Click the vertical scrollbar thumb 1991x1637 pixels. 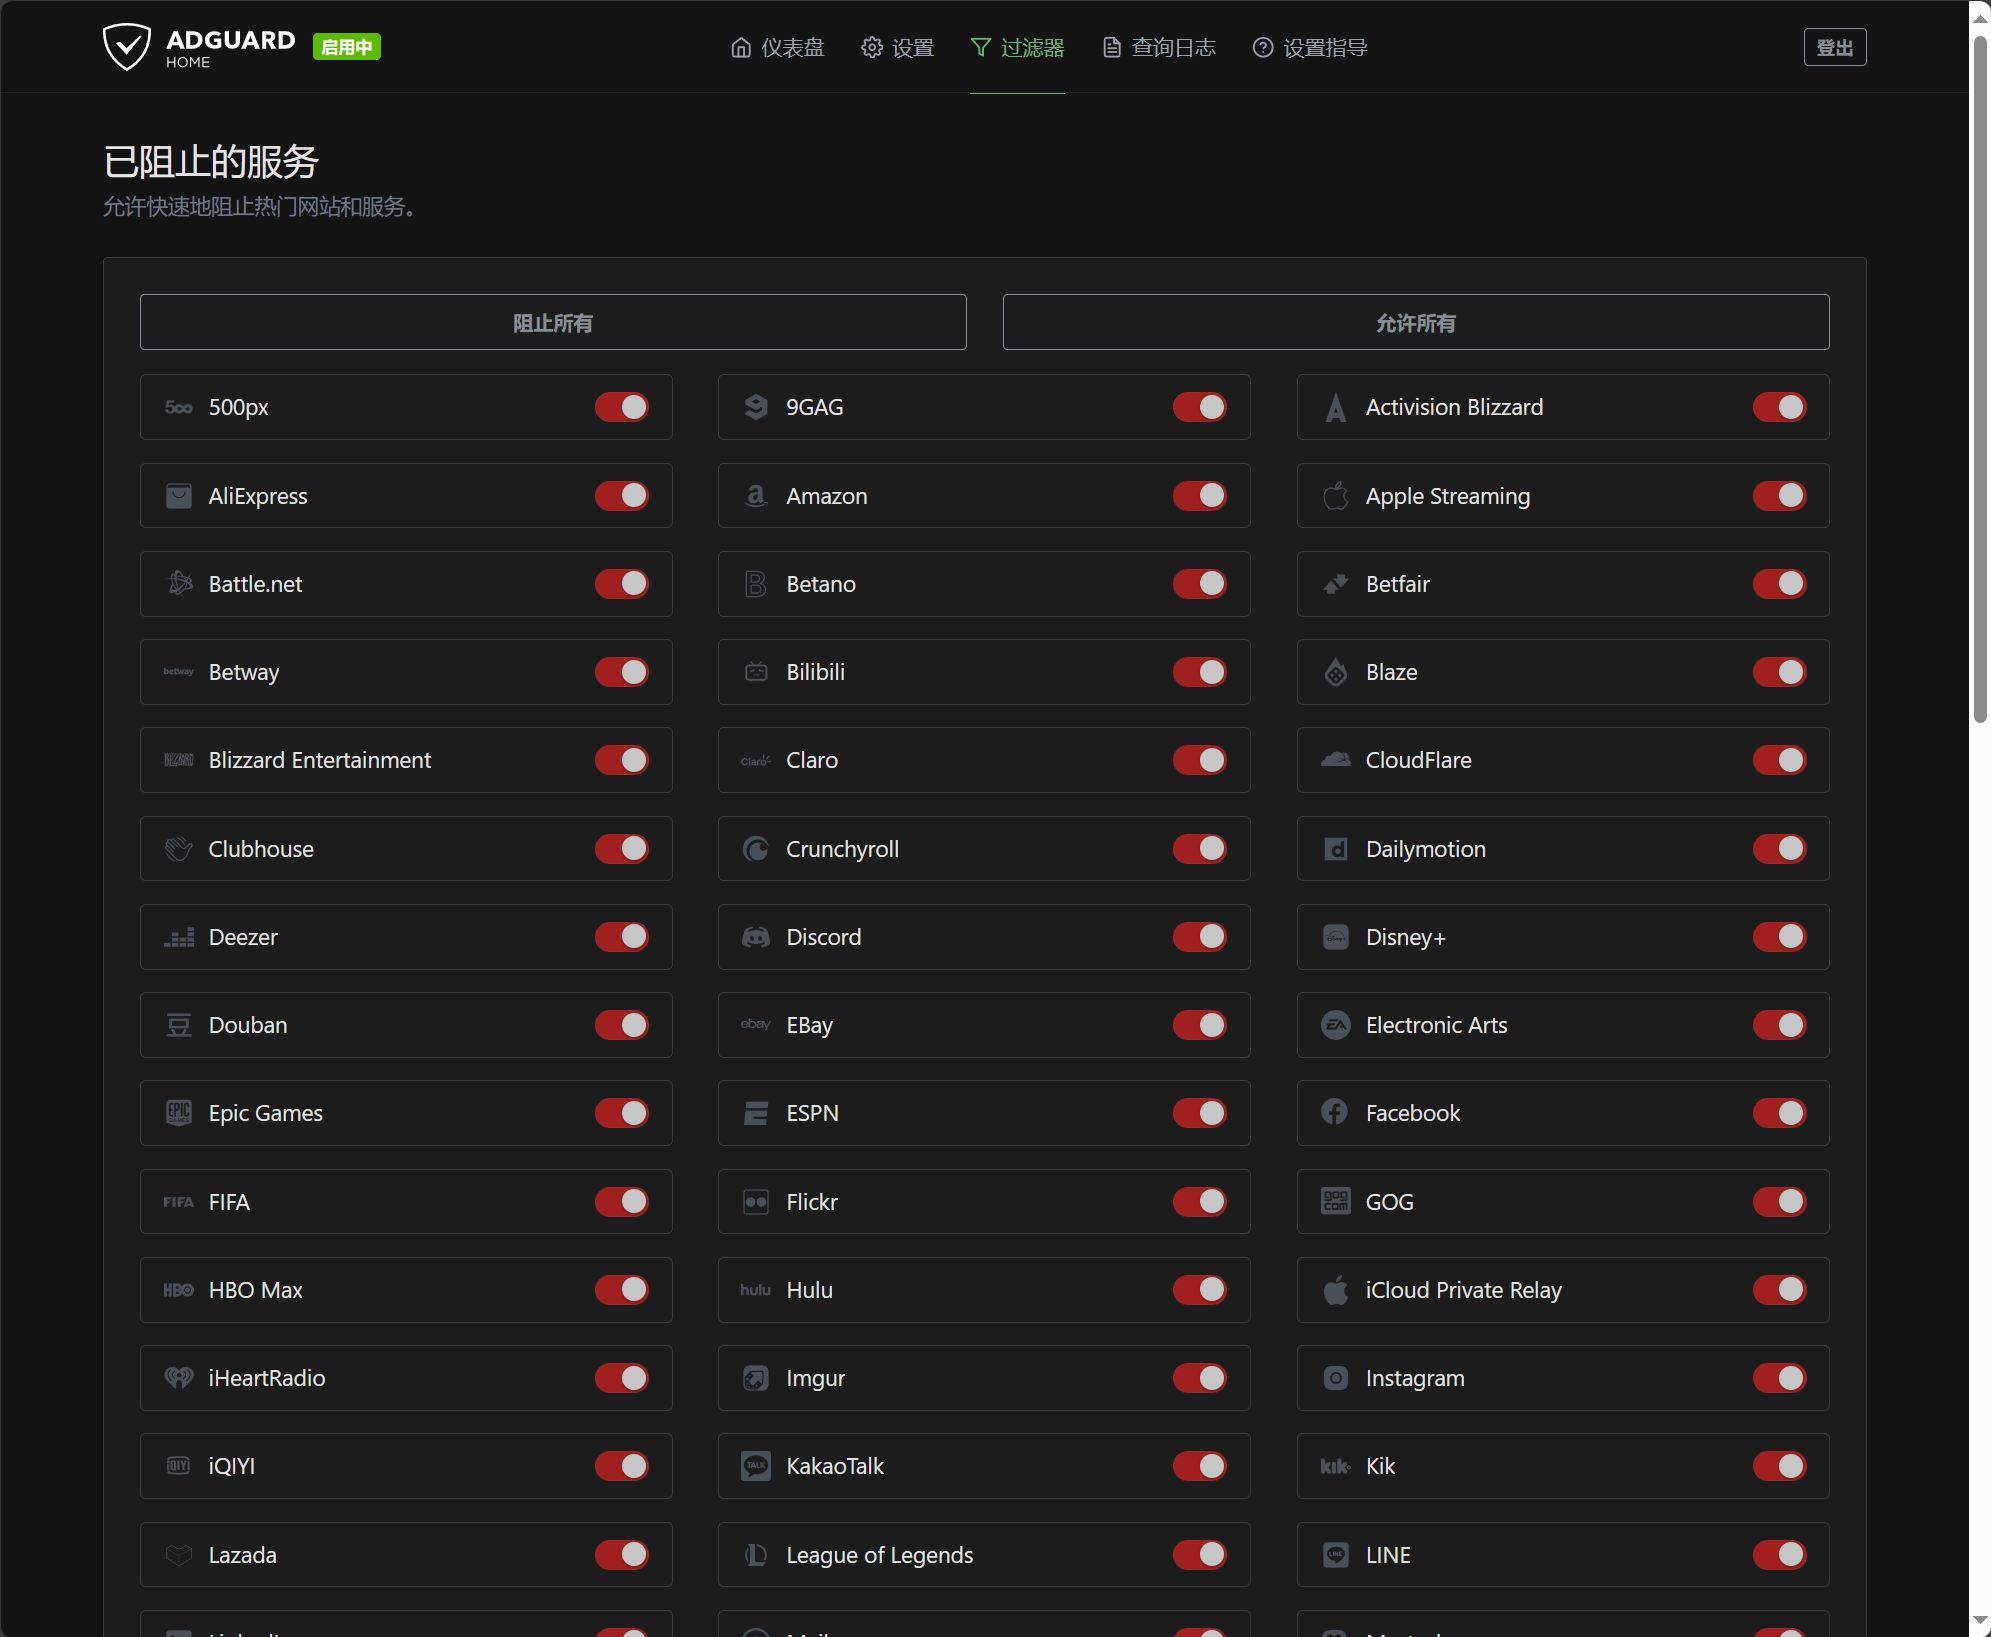1980,378
